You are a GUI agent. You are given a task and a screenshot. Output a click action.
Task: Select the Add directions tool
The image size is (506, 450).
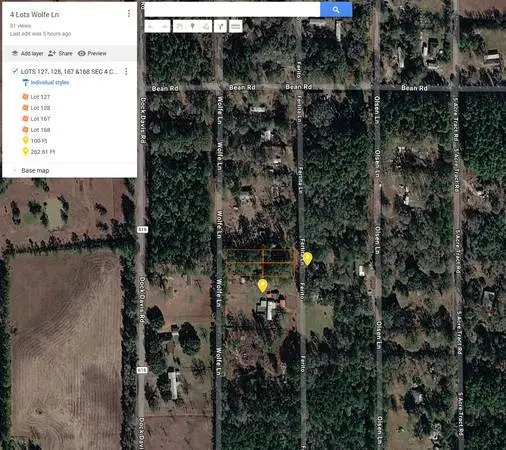[221, 26]
